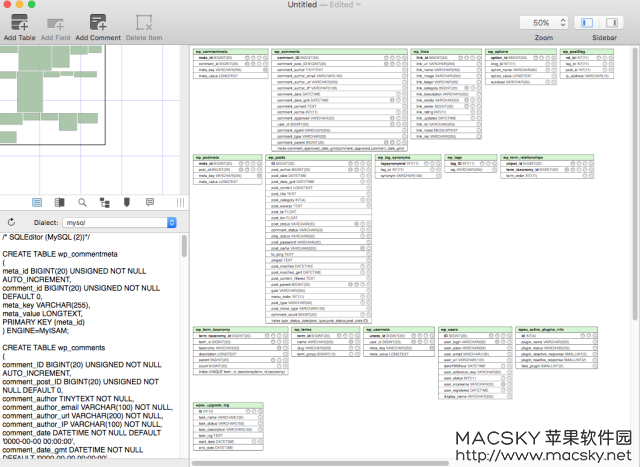Open the hierarchy tree icon in sidebar

pos(105,202)
